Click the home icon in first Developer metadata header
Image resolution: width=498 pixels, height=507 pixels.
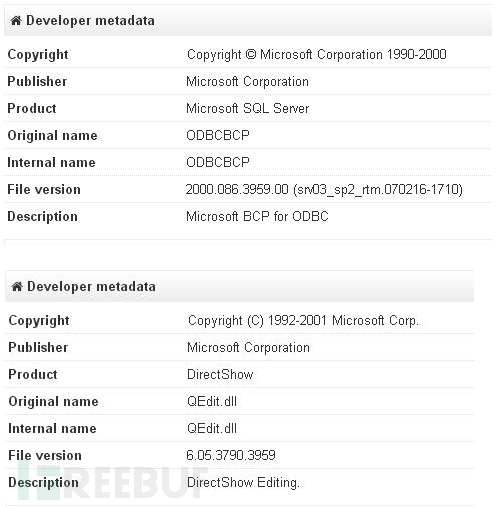click(16, 21)
